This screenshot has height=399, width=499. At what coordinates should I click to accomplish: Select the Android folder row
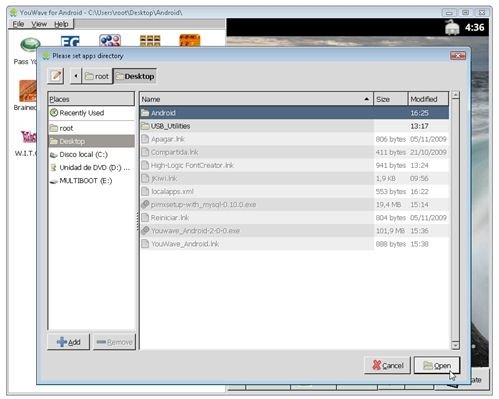(294, 113)
